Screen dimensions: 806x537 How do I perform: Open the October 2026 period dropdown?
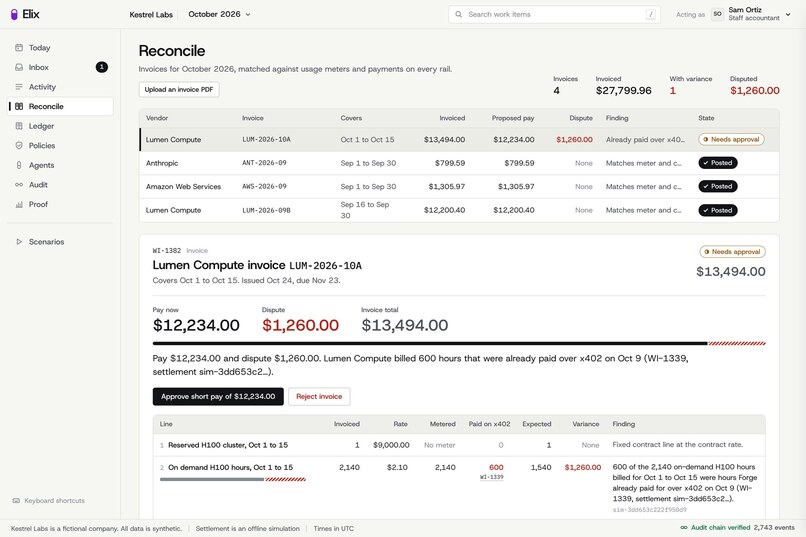[219, 14]
